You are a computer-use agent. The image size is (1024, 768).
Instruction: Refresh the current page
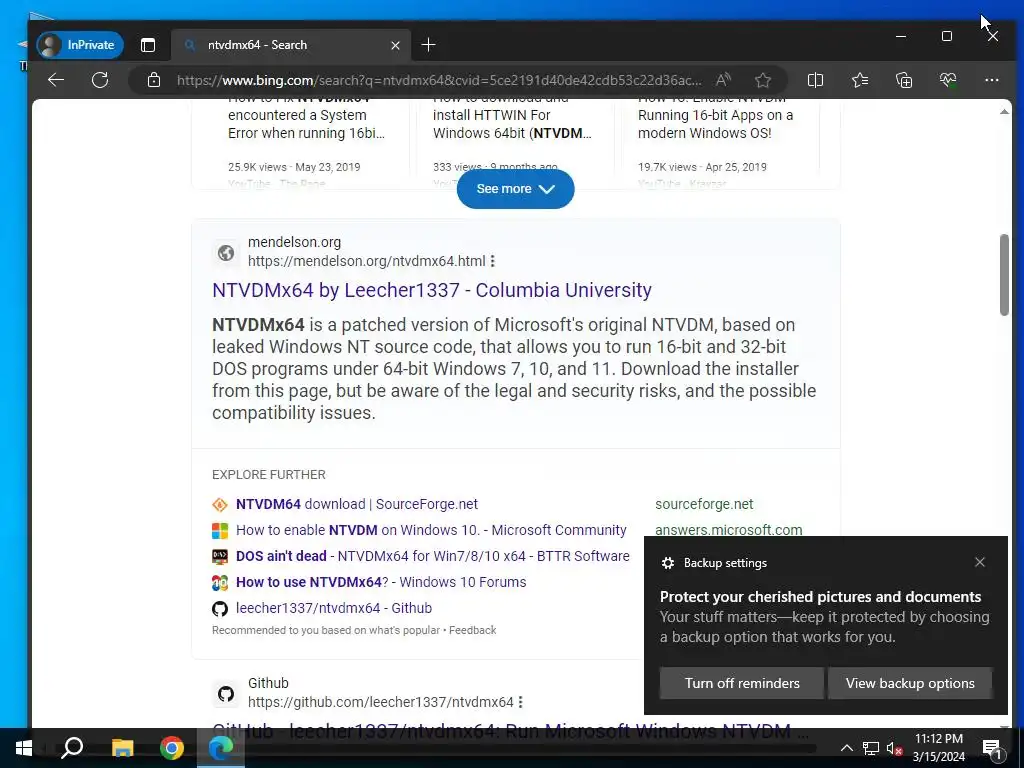tap(100, 80)
